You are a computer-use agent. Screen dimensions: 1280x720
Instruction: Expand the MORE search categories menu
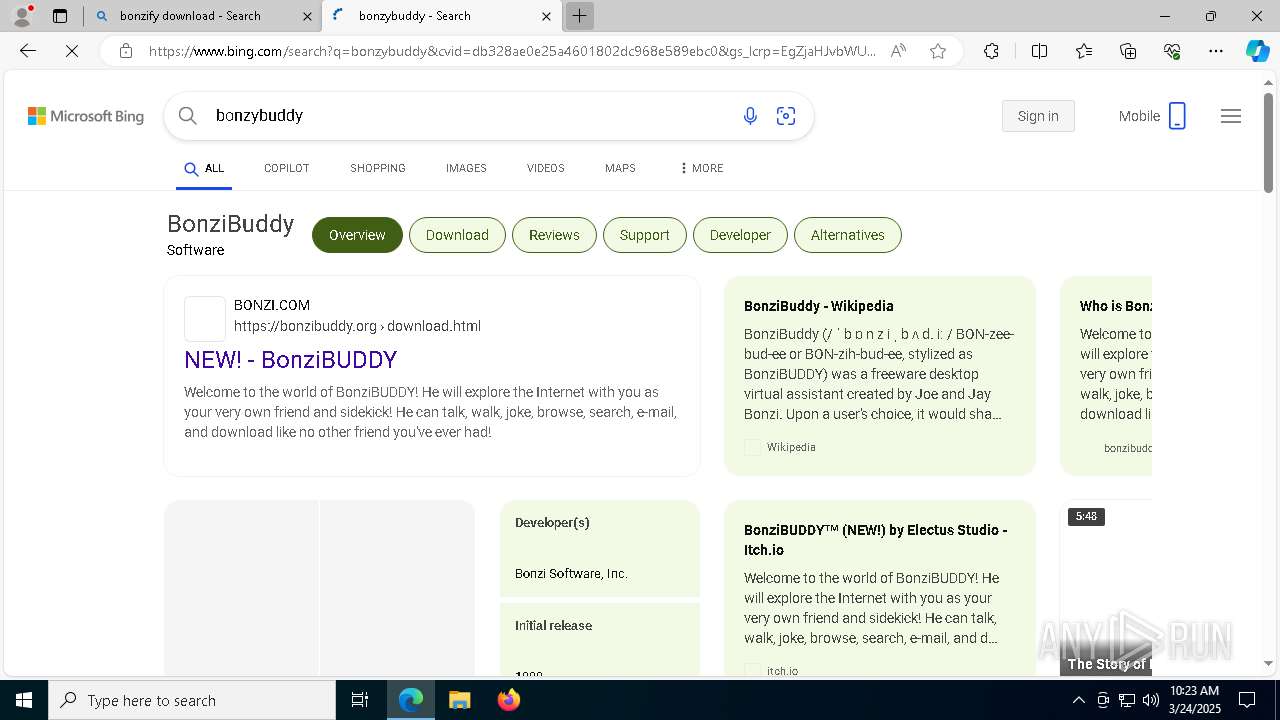pos(701,168)
